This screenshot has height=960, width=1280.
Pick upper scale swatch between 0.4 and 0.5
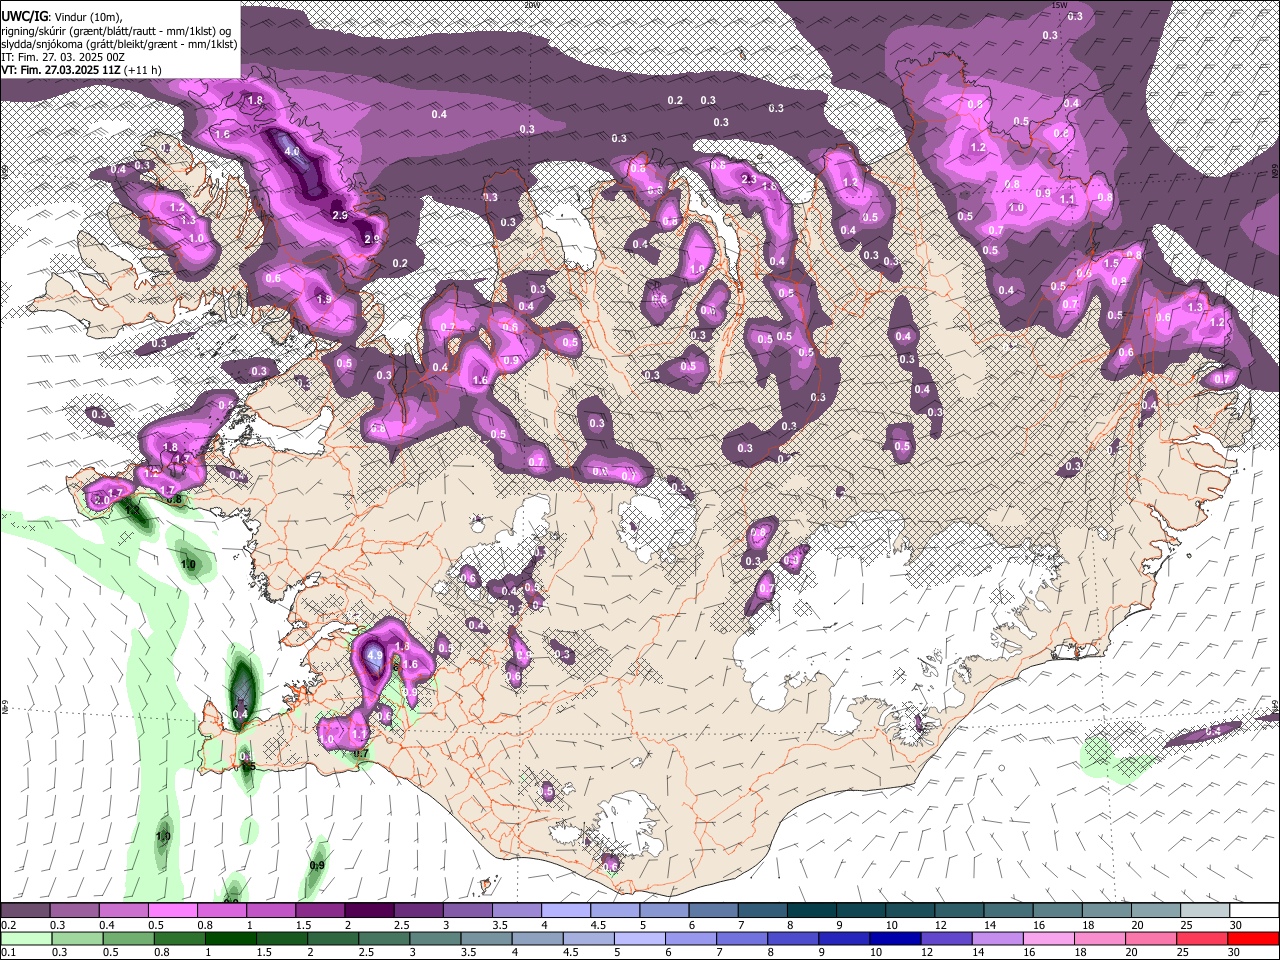pos(123,910)
